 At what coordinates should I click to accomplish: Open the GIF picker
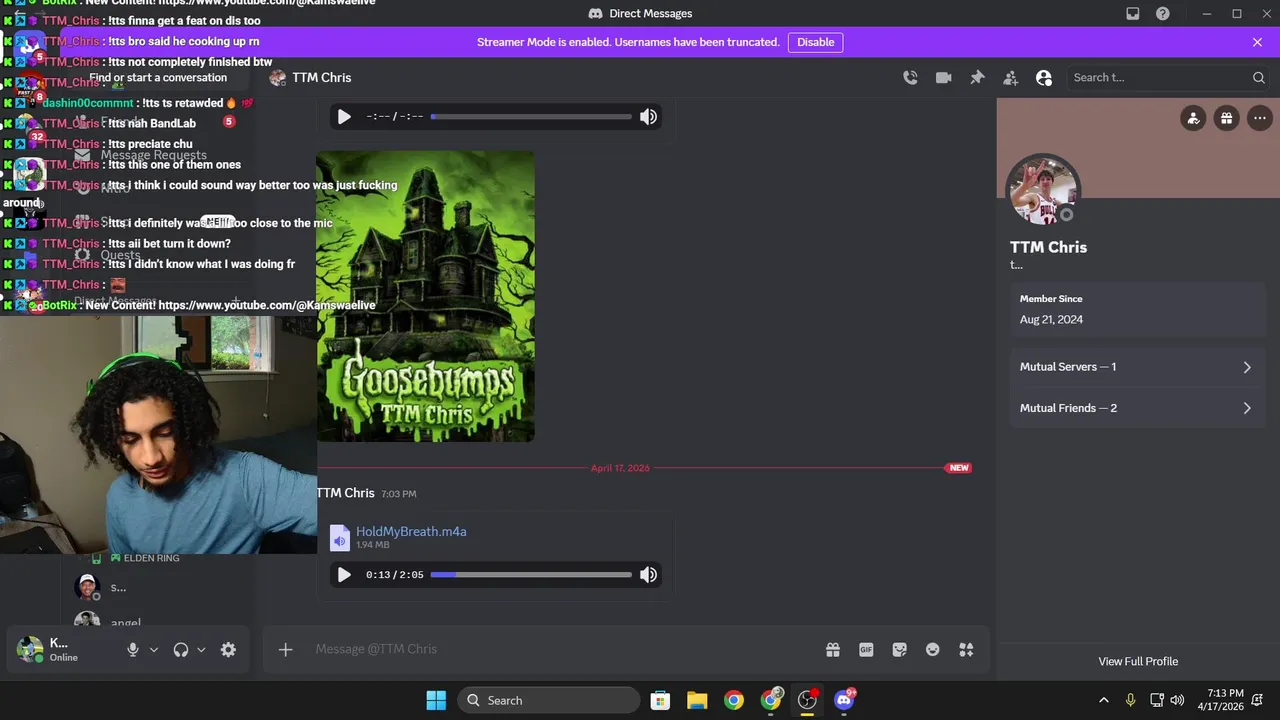coord(866,650)
